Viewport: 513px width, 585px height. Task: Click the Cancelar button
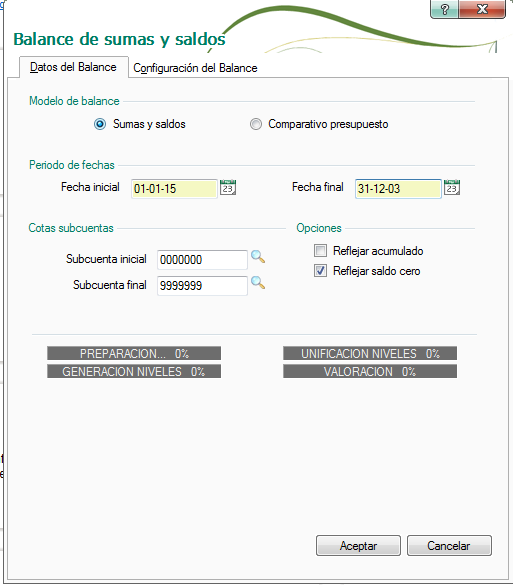click(x=449, y=546)
